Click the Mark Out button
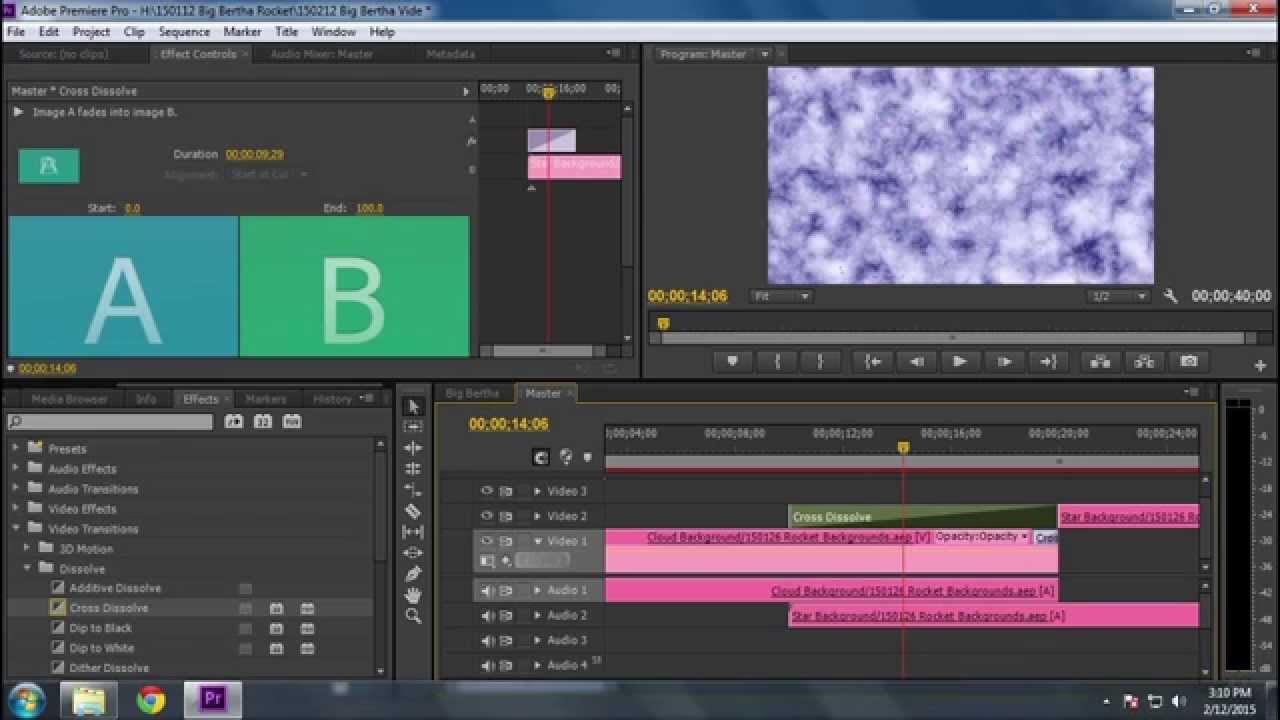 (820, 362)
